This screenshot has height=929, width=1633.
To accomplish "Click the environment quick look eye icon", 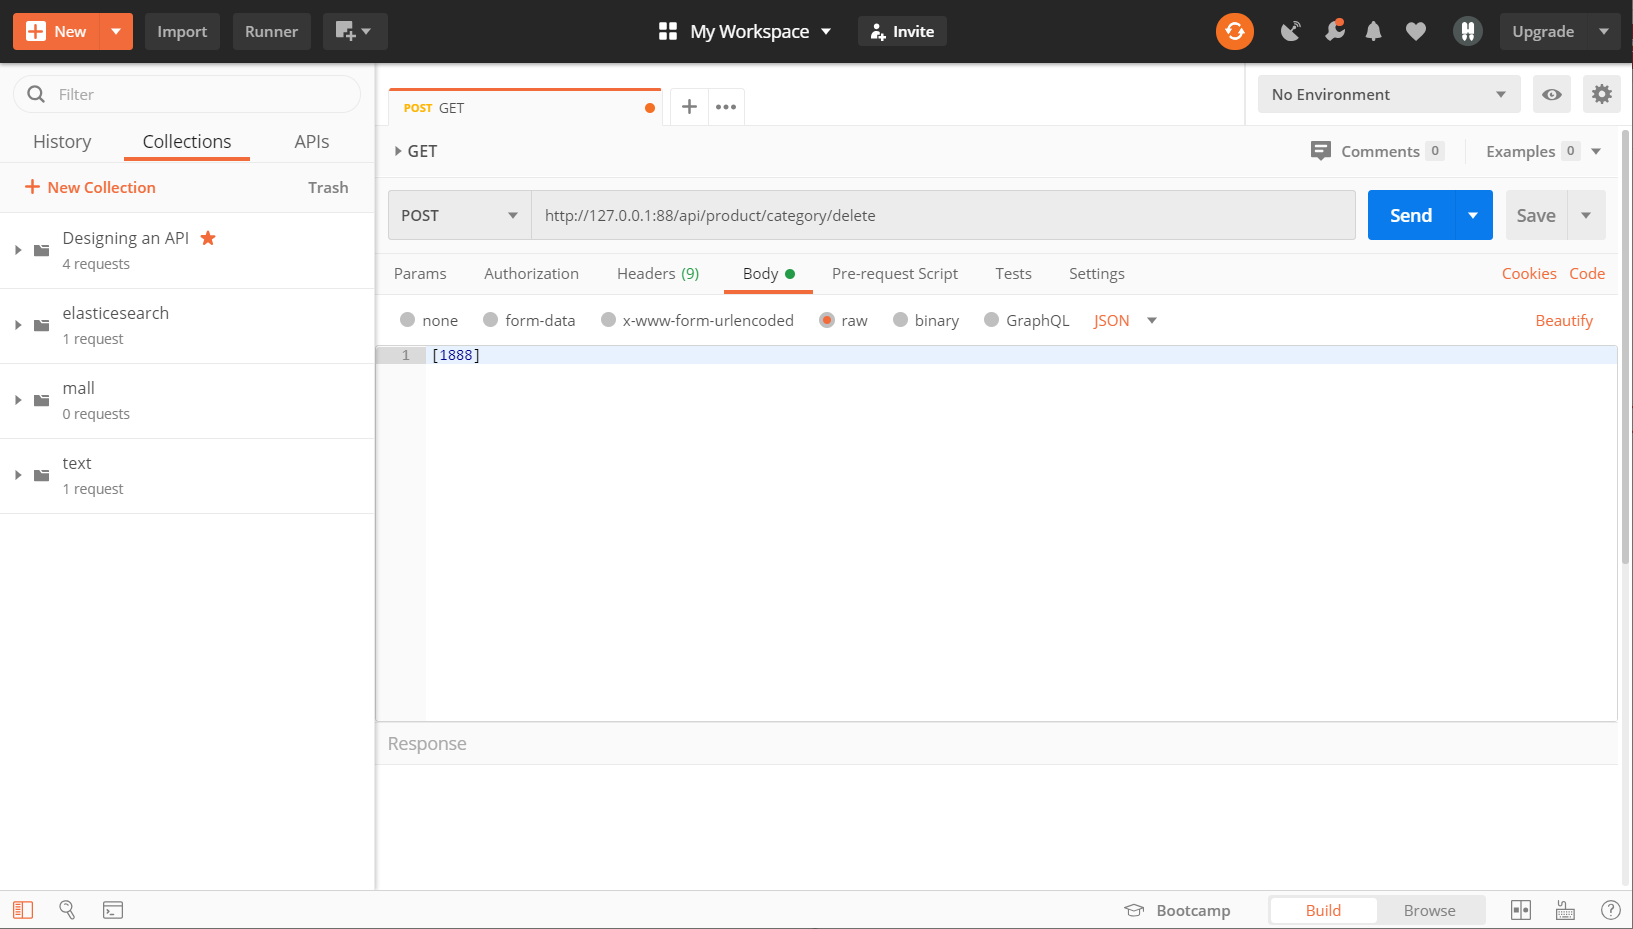I will 1552,94.
